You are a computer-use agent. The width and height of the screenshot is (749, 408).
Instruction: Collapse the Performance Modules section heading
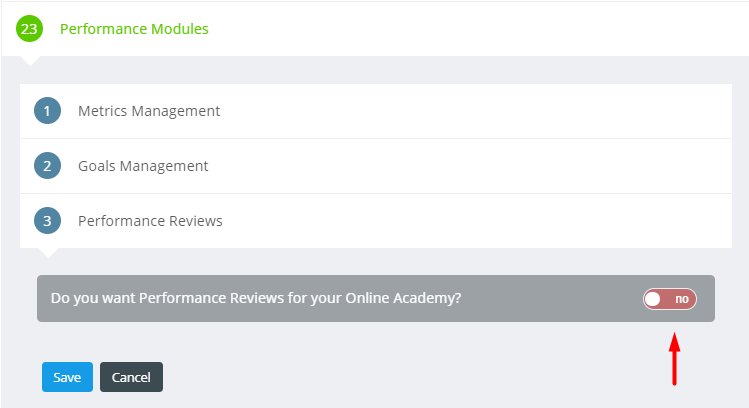(134, 29)
